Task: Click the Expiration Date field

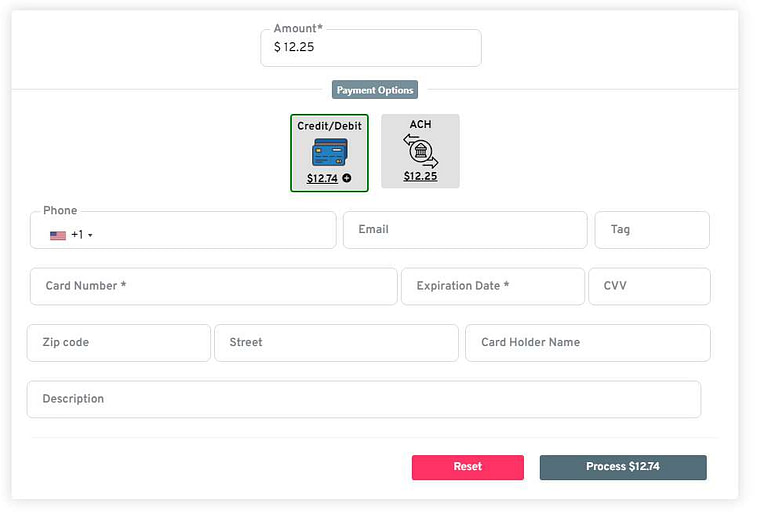Action: pyautogui.click(x=493, y=286)
